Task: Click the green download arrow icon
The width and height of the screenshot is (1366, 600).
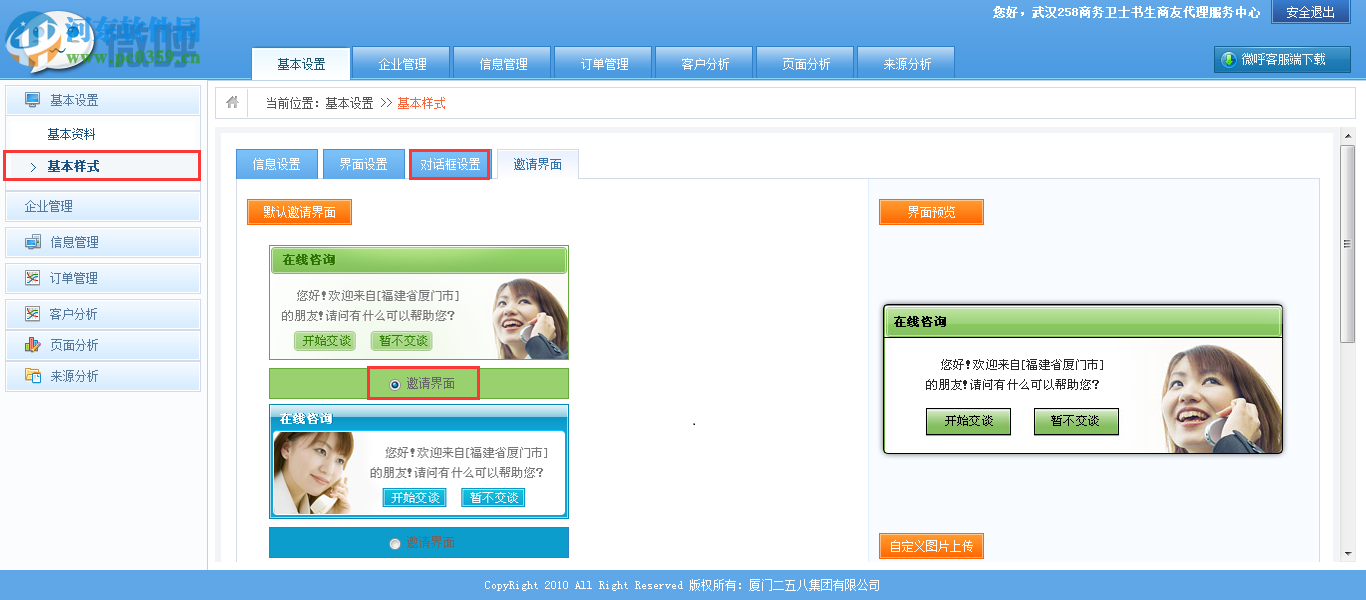Action: tap(1228, 60)
